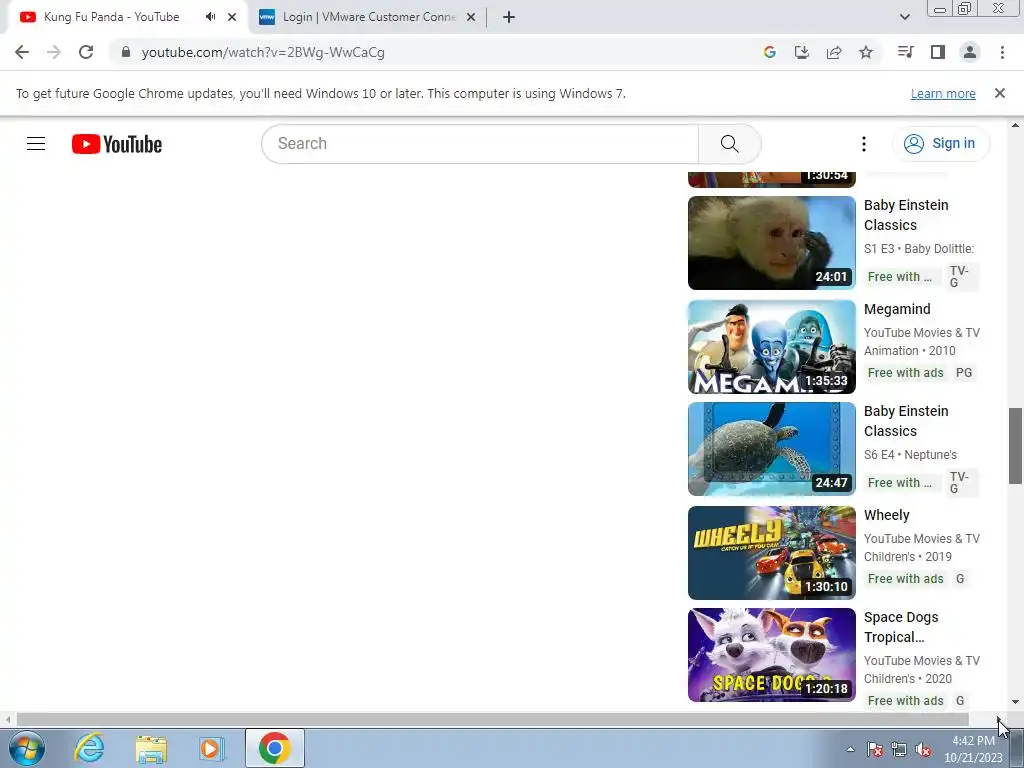Open Chrome three-dot menu
Screen dimensions: 1024x768
pos(1002,52)
